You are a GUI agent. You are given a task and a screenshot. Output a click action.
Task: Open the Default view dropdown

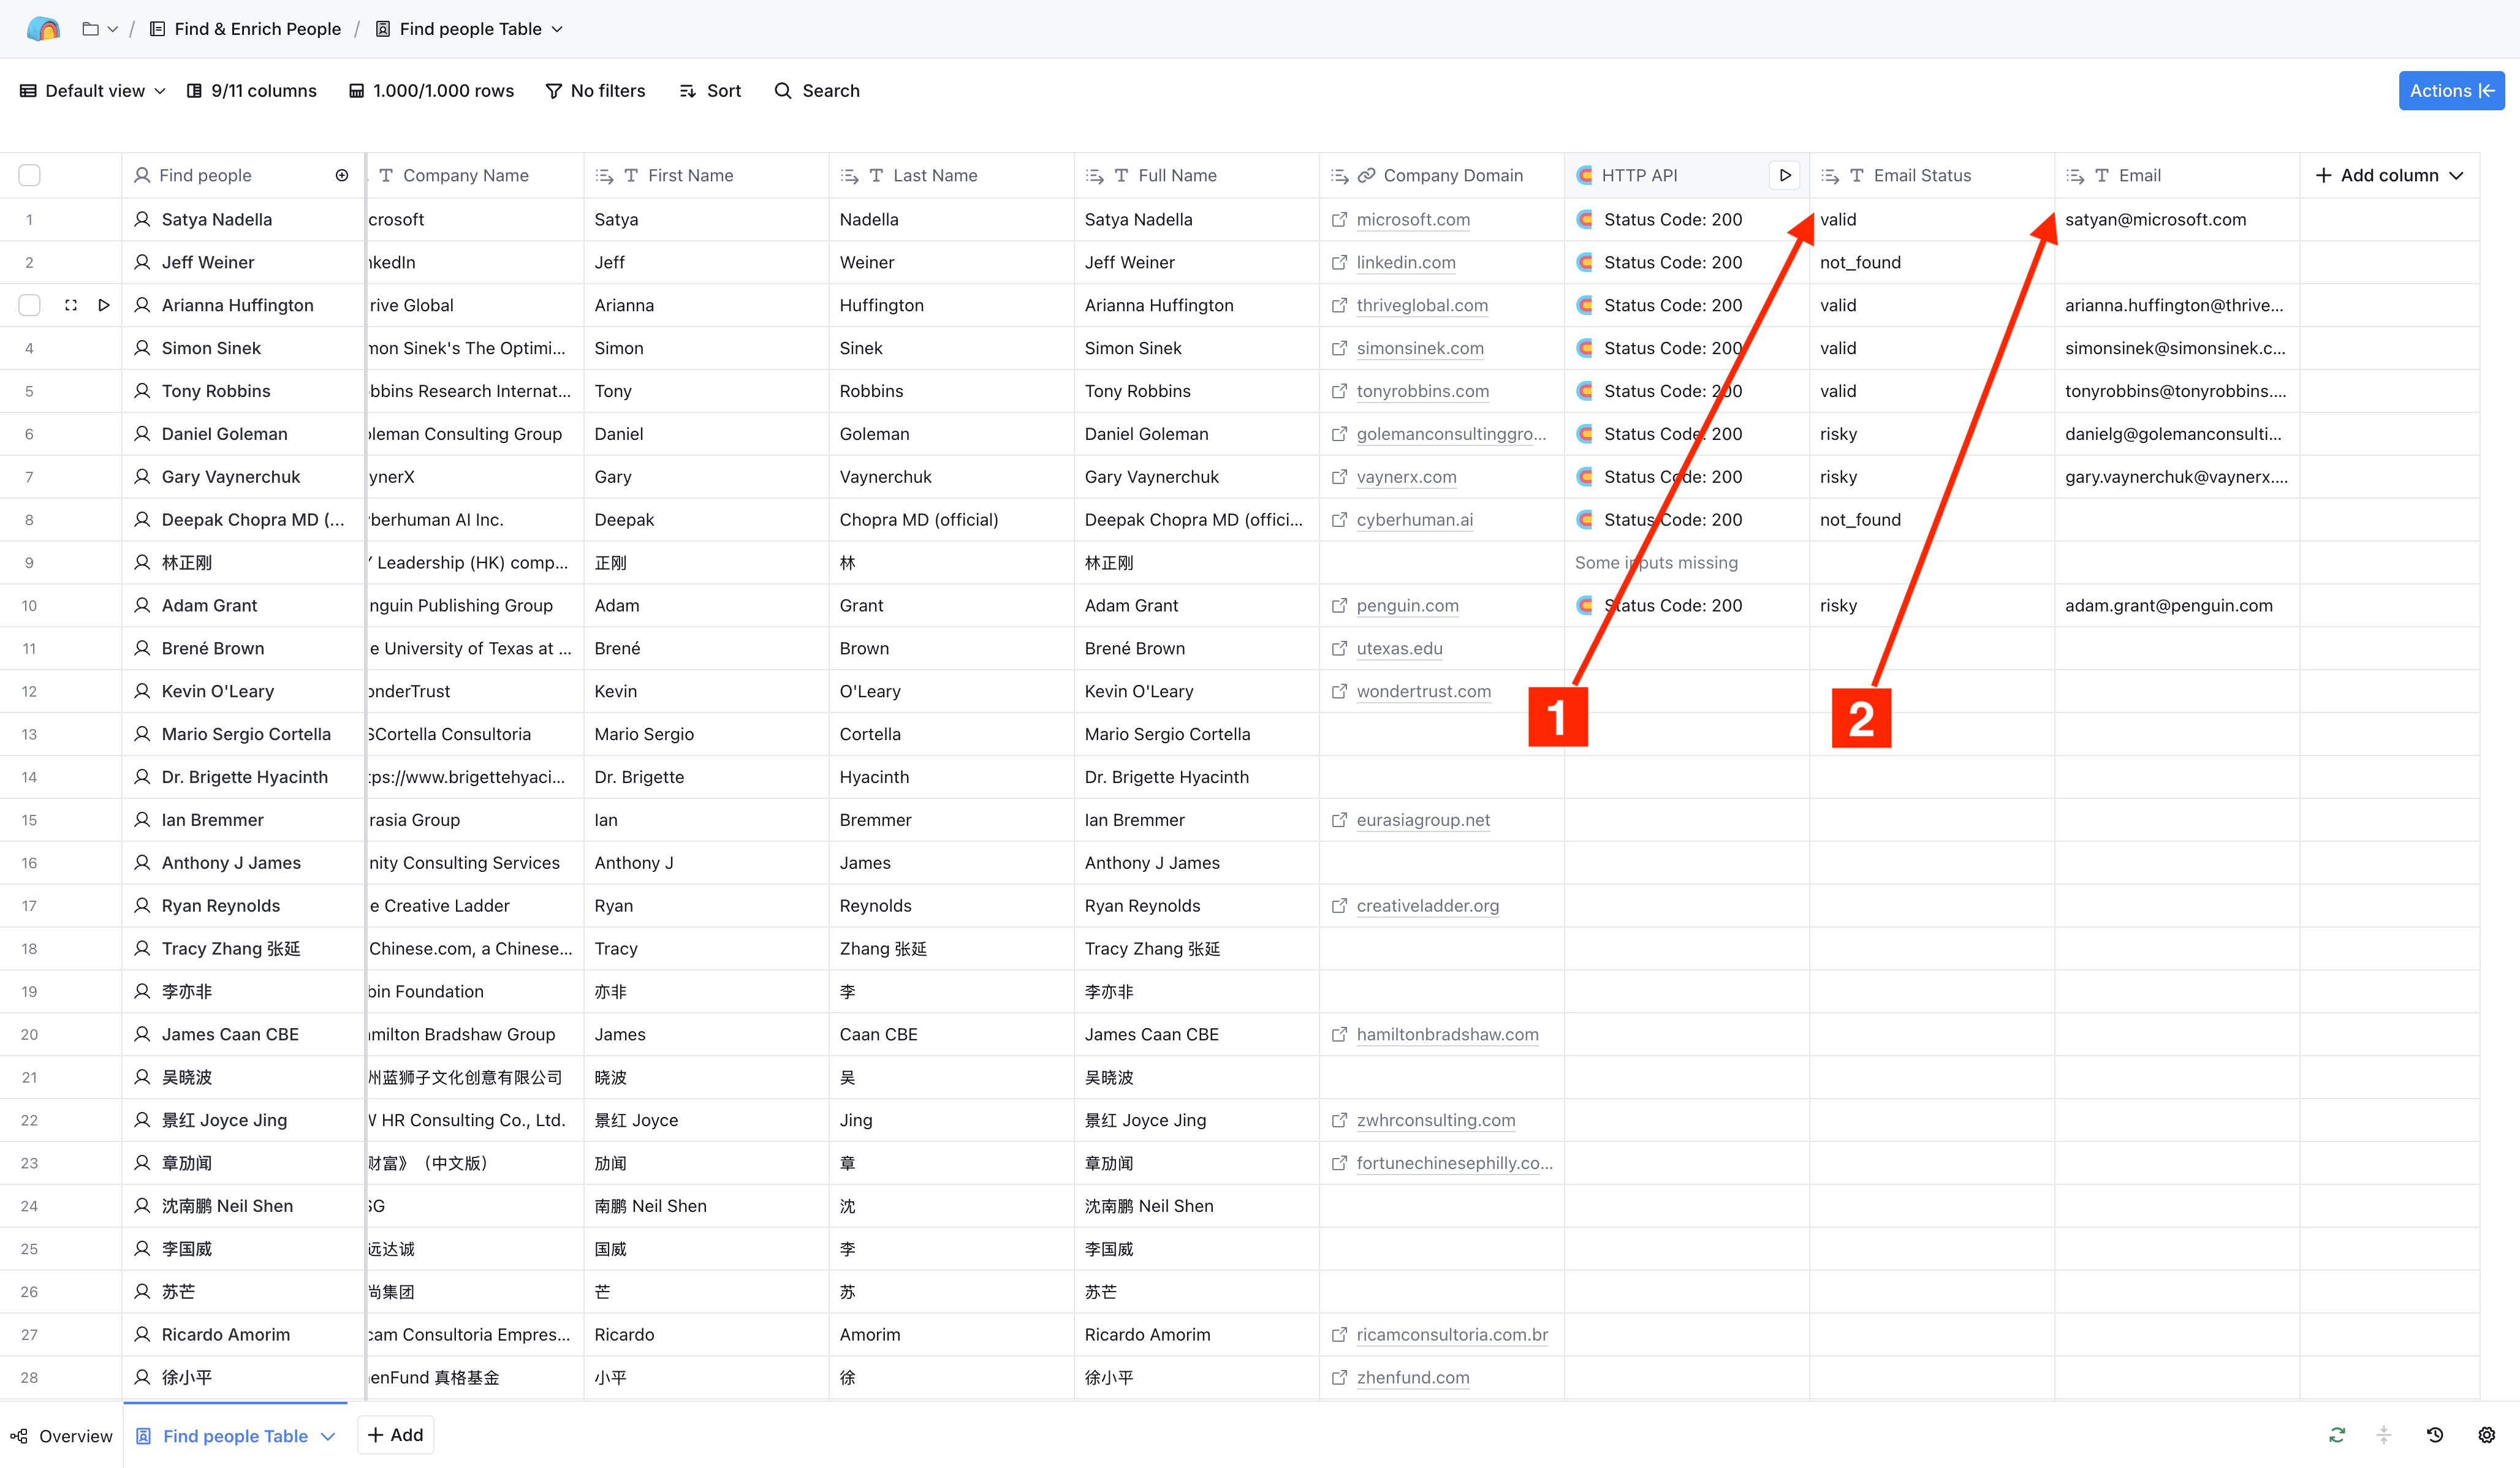coord(93,91)
